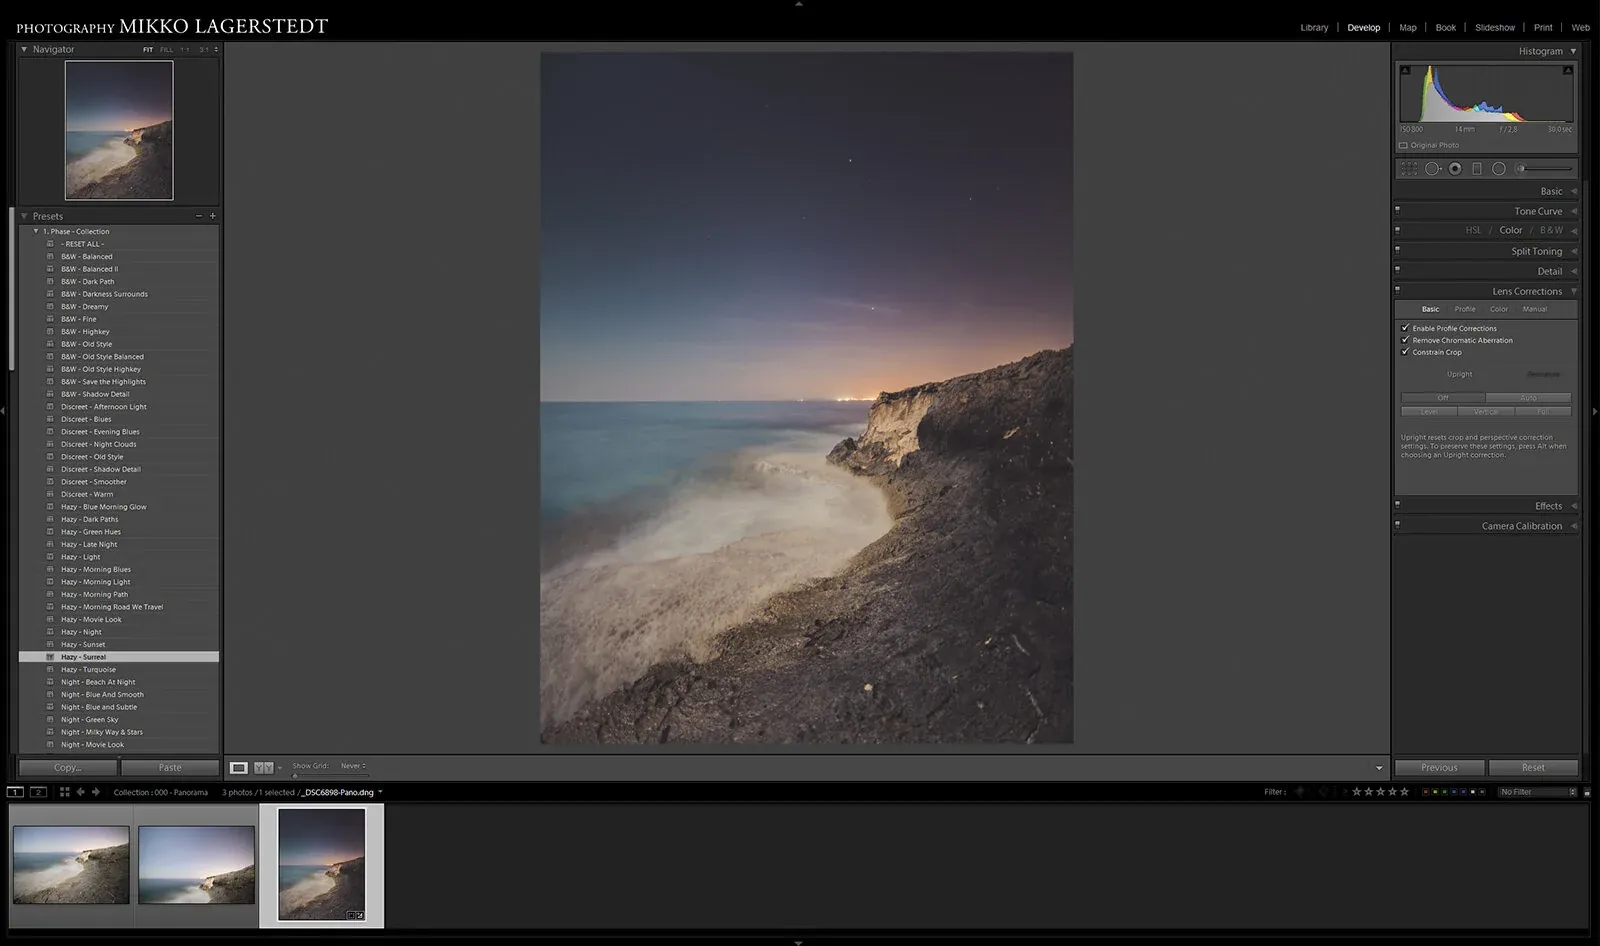Screen dimensions: 1600x946
Task: Click the red color label swatch in filmstrip
Action: pyautogui.click(x=1426, y=791)
